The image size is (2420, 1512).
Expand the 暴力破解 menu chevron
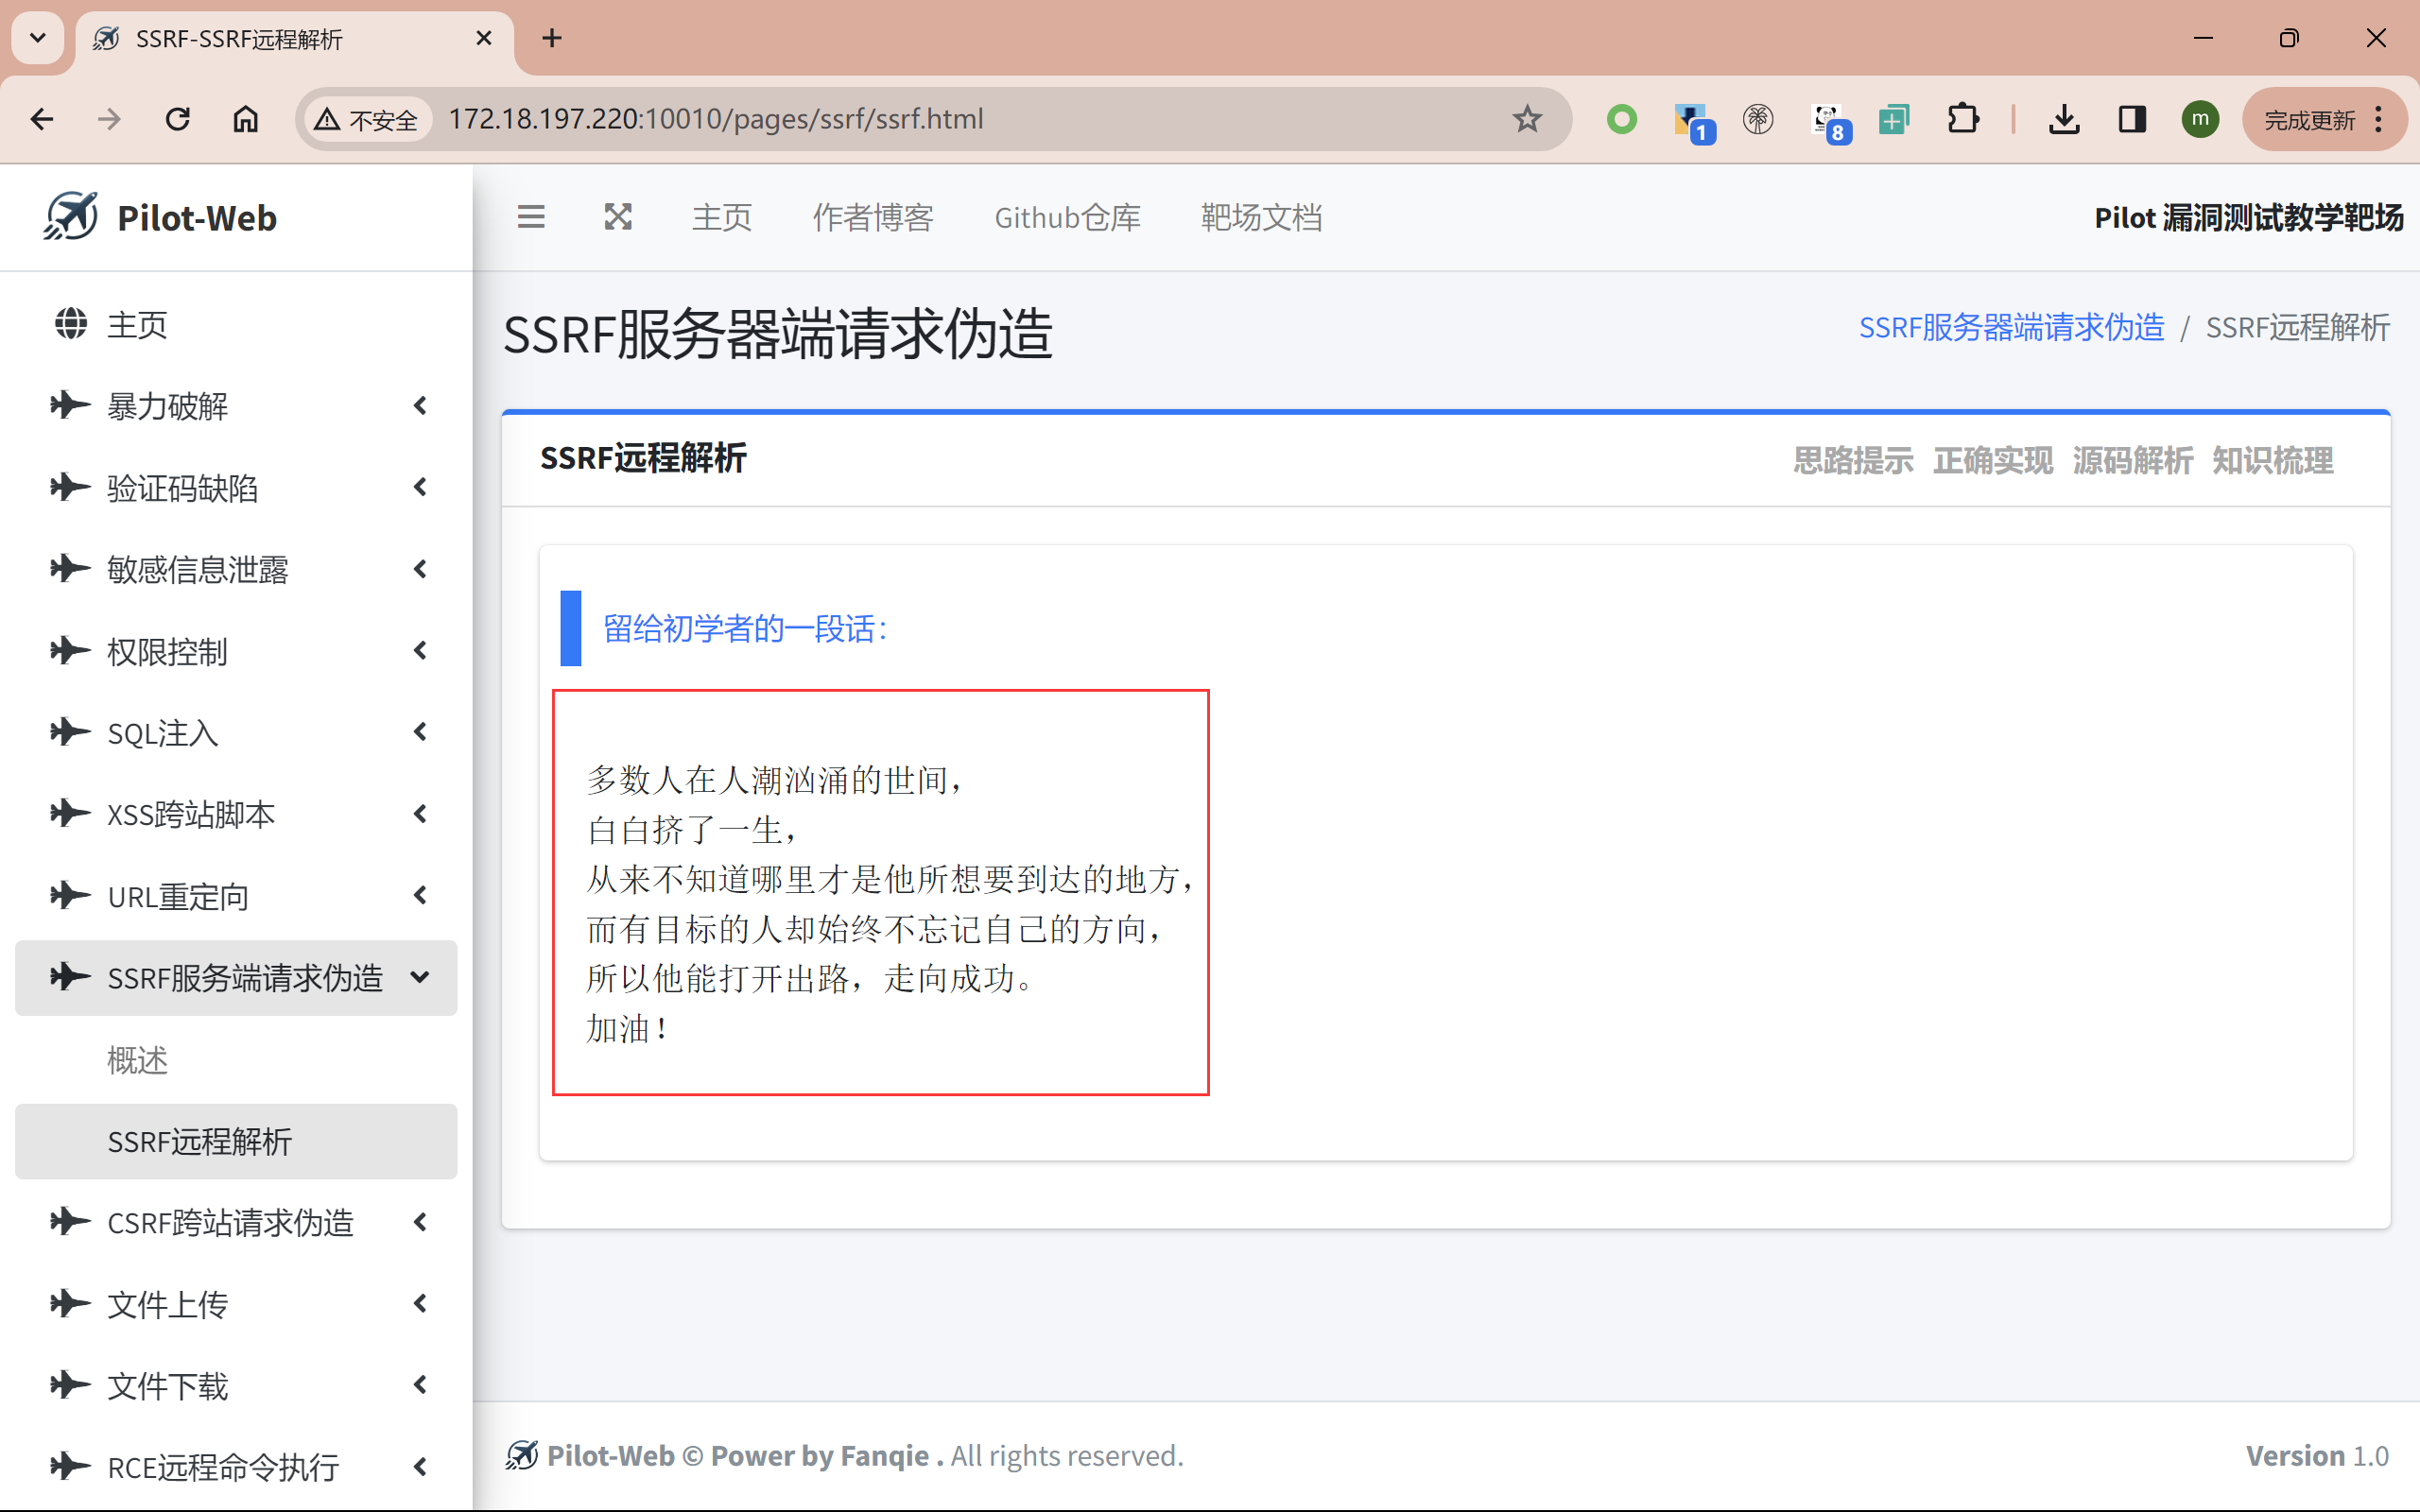420,406
